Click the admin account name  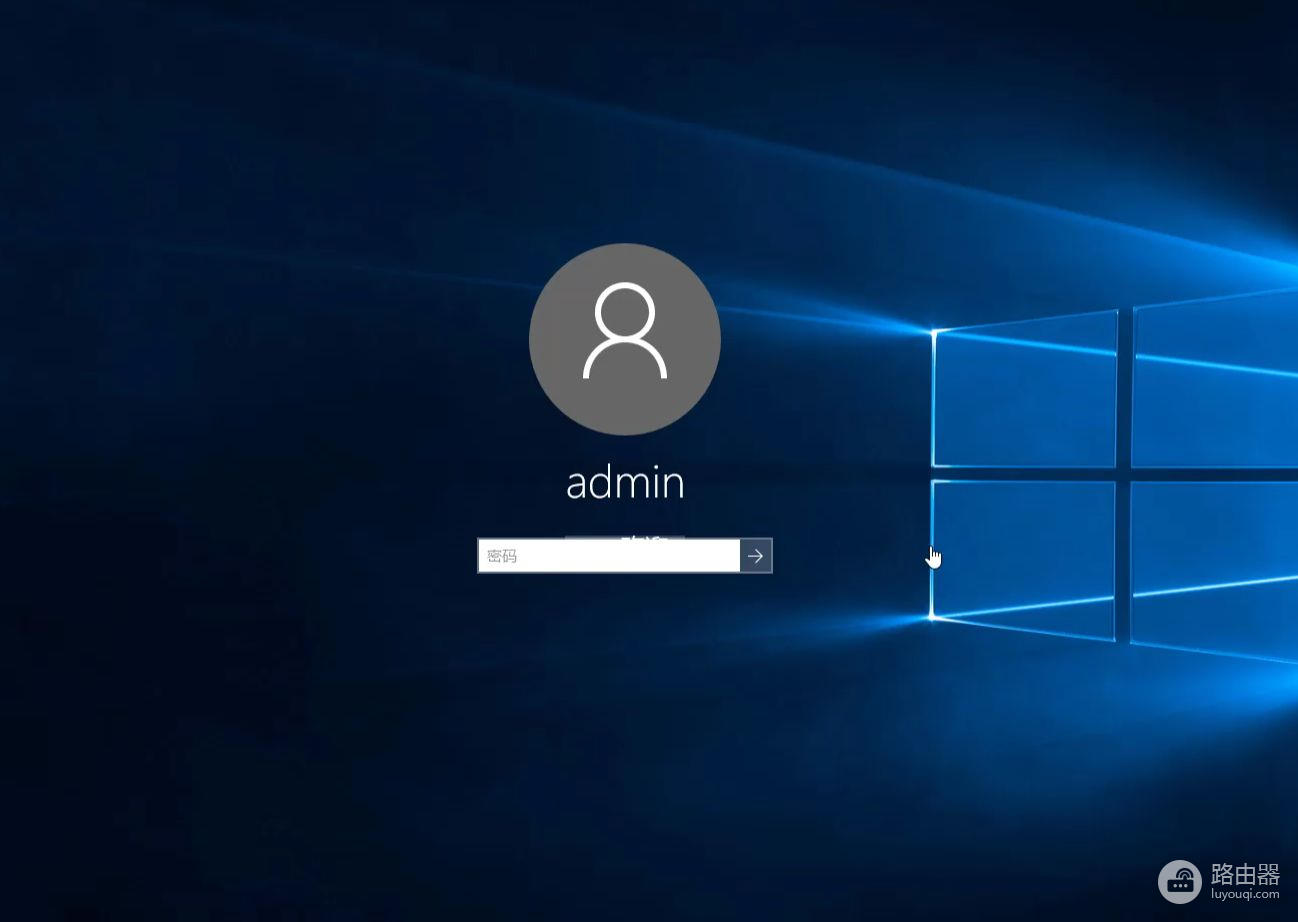coord(625,483)
